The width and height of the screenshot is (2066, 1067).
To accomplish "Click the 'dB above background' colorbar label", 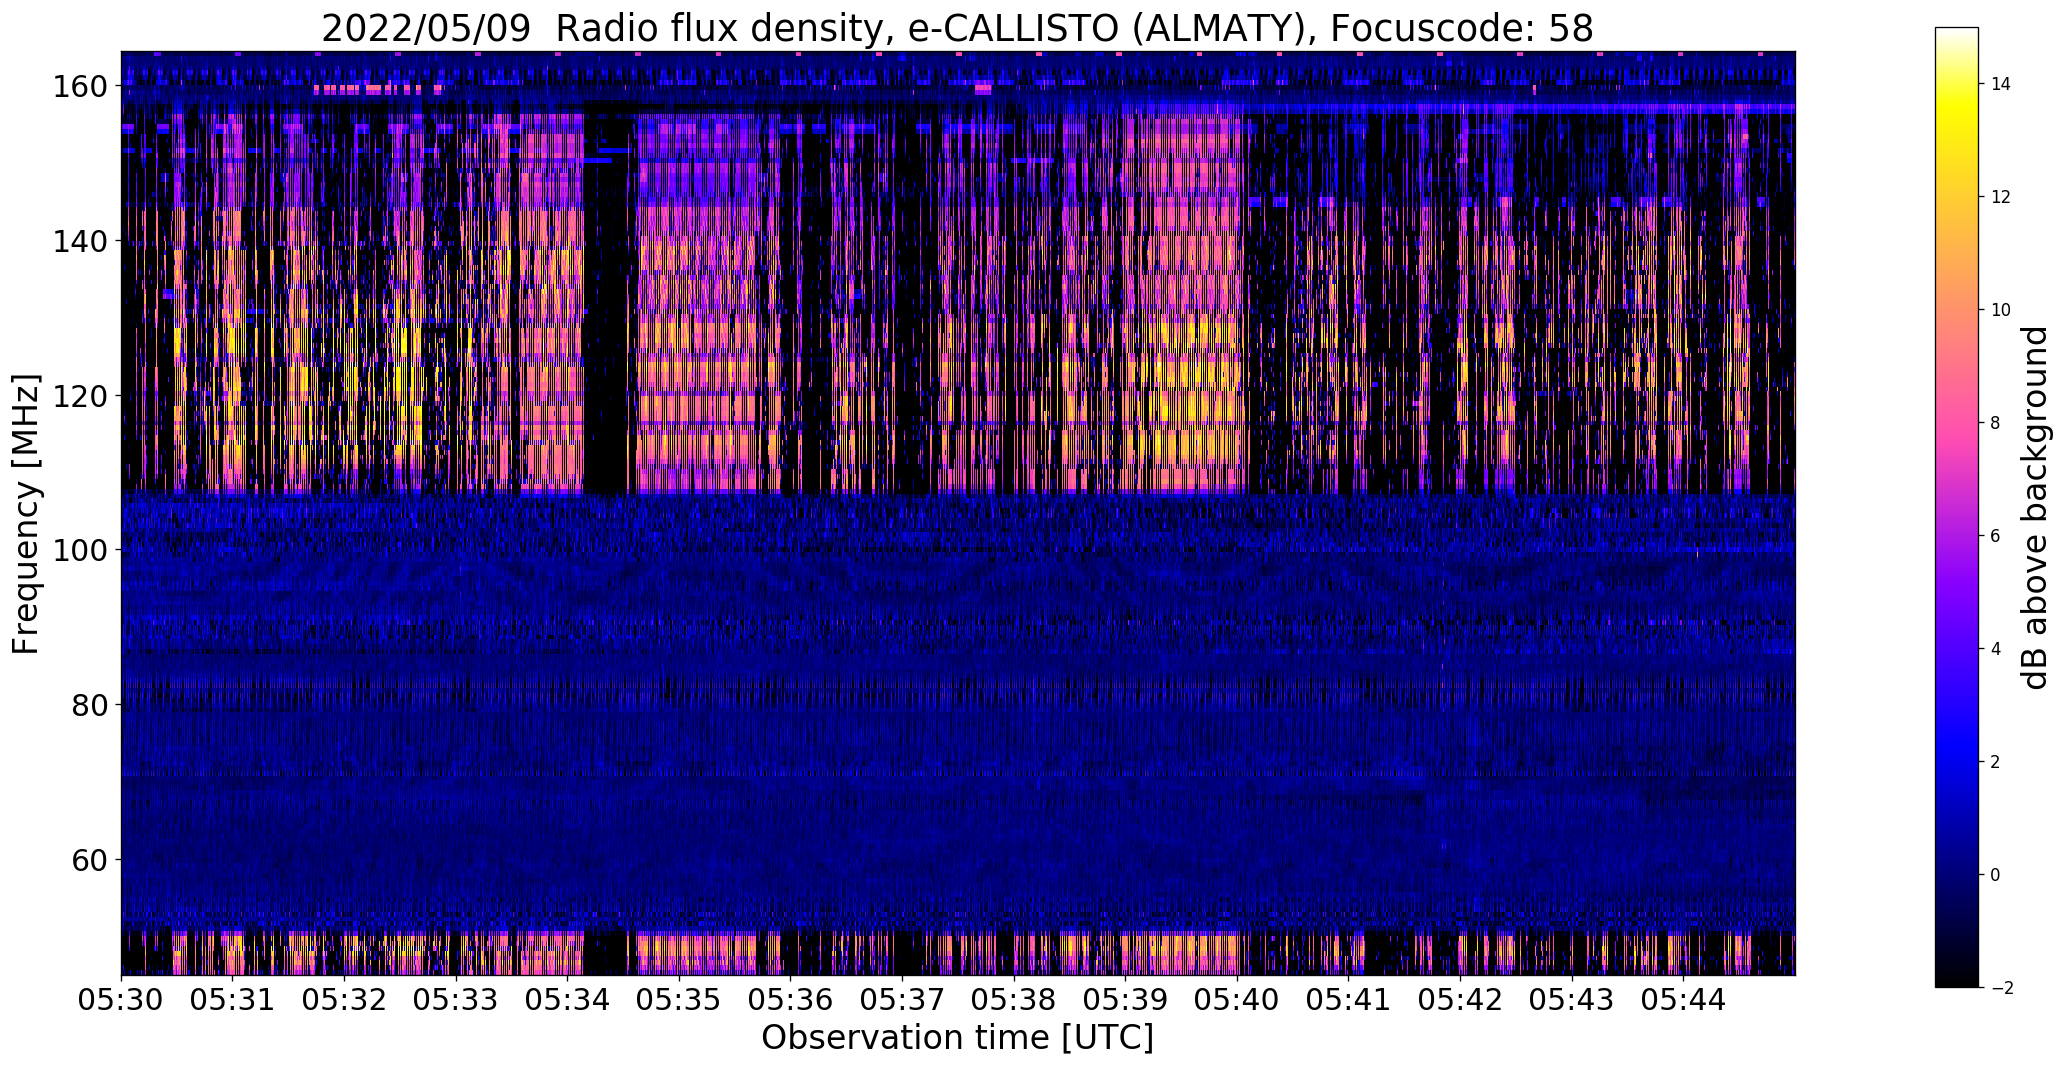I will pos(2035,508).
